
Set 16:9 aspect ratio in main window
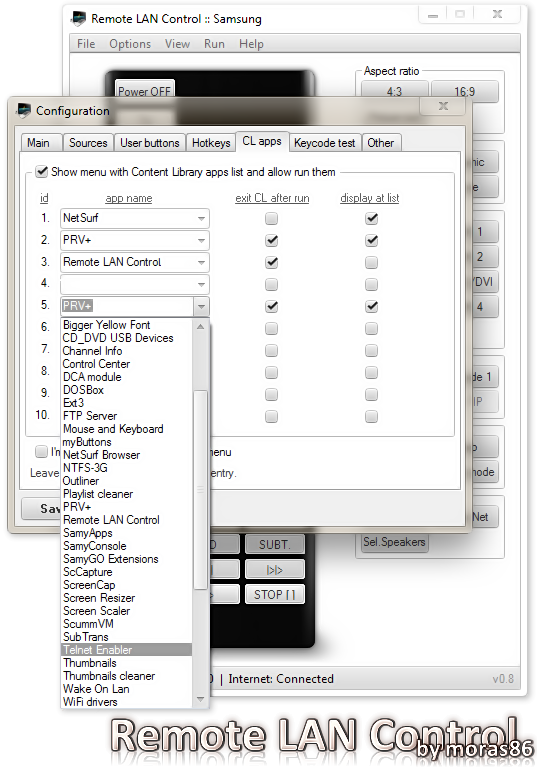(464, 92)
